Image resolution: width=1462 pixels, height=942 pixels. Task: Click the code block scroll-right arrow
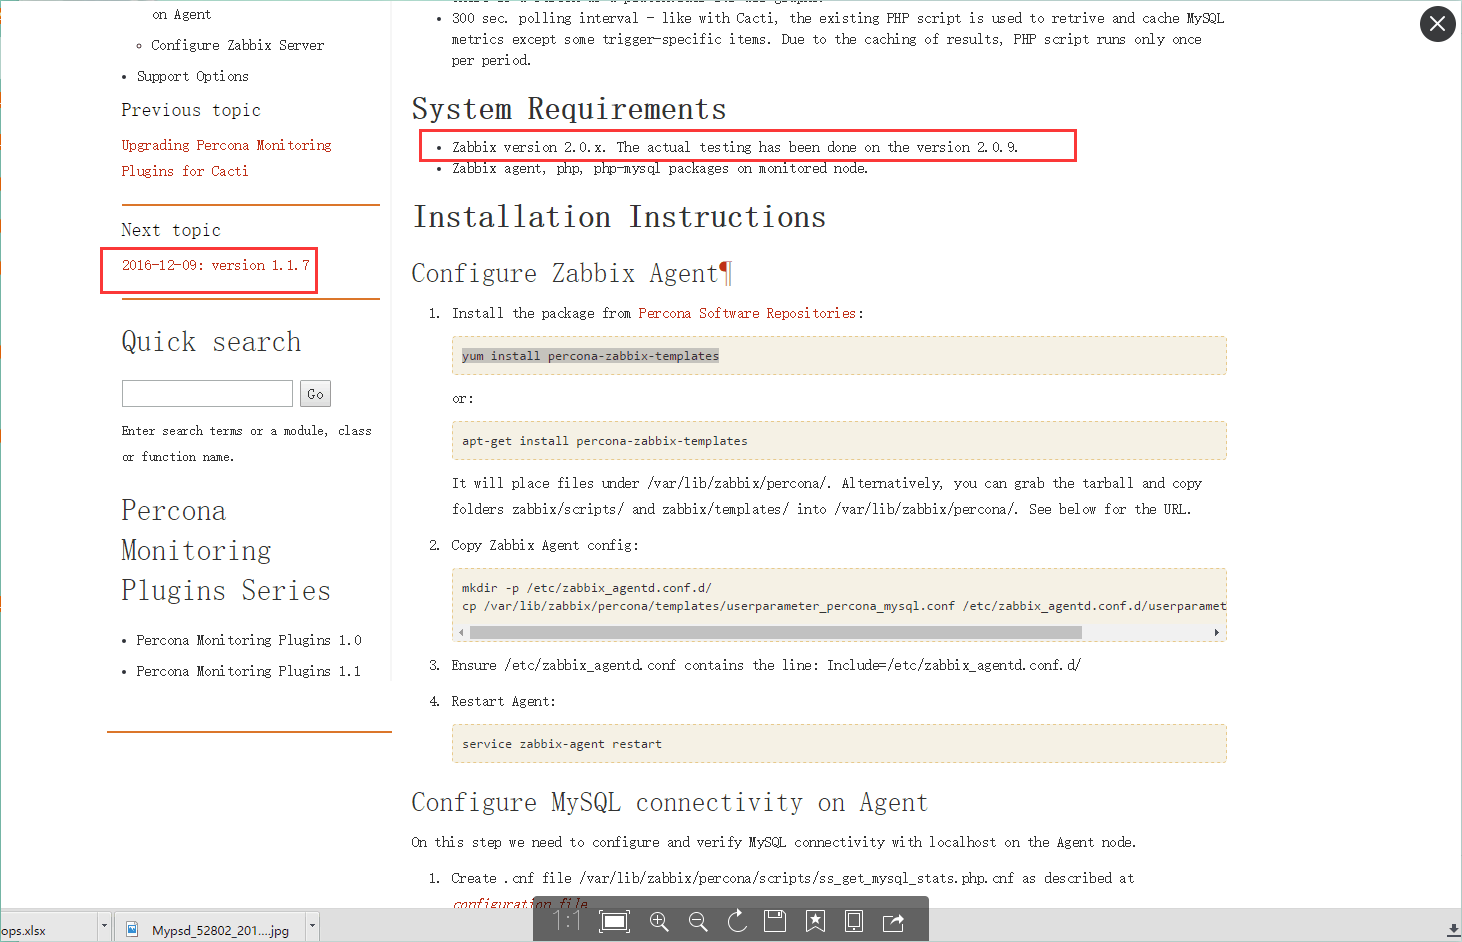[x=1216, y=632]
